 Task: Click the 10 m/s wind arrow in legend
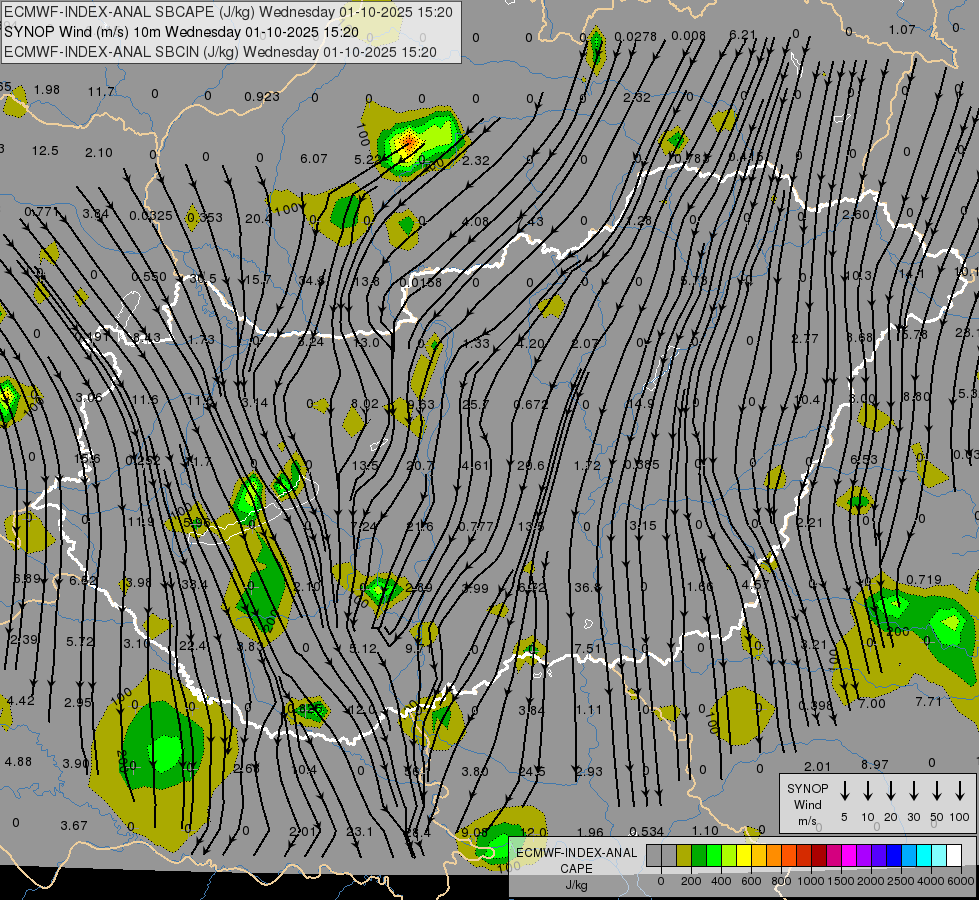pos(868,791)
